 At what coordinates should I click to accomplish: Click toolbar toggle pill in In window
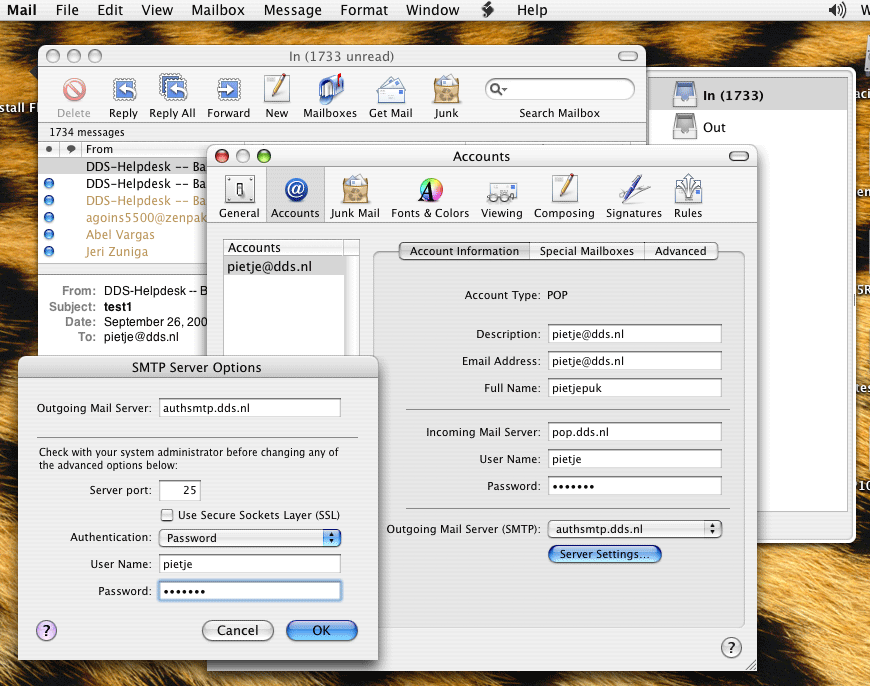click(628, 56)
